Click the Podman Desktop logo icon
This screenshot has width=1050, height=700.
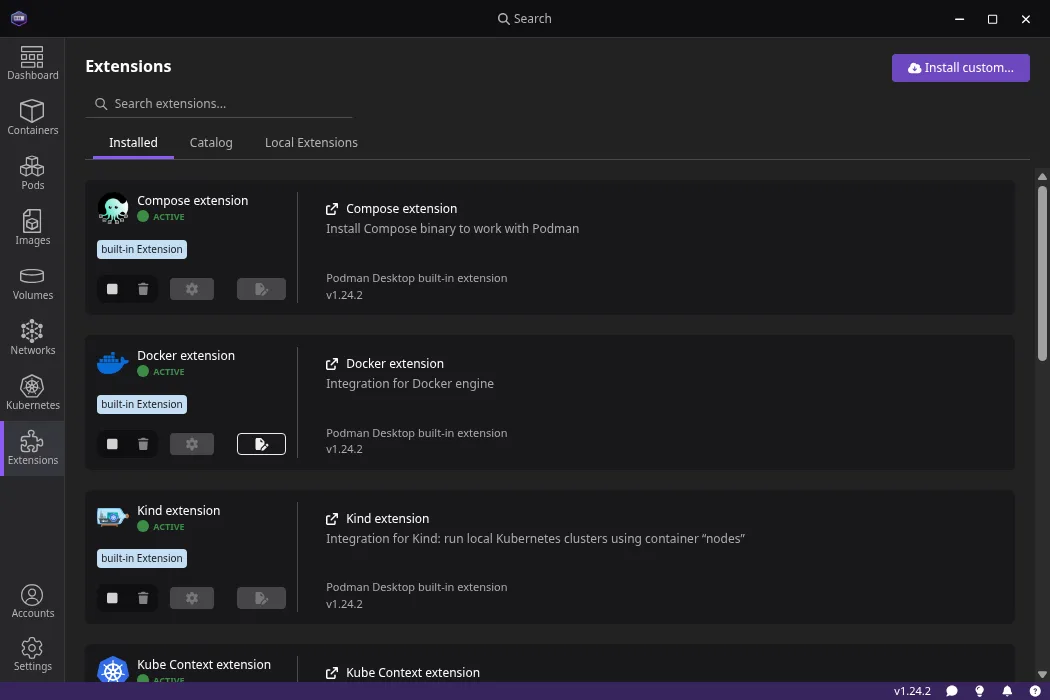[19, 18]
